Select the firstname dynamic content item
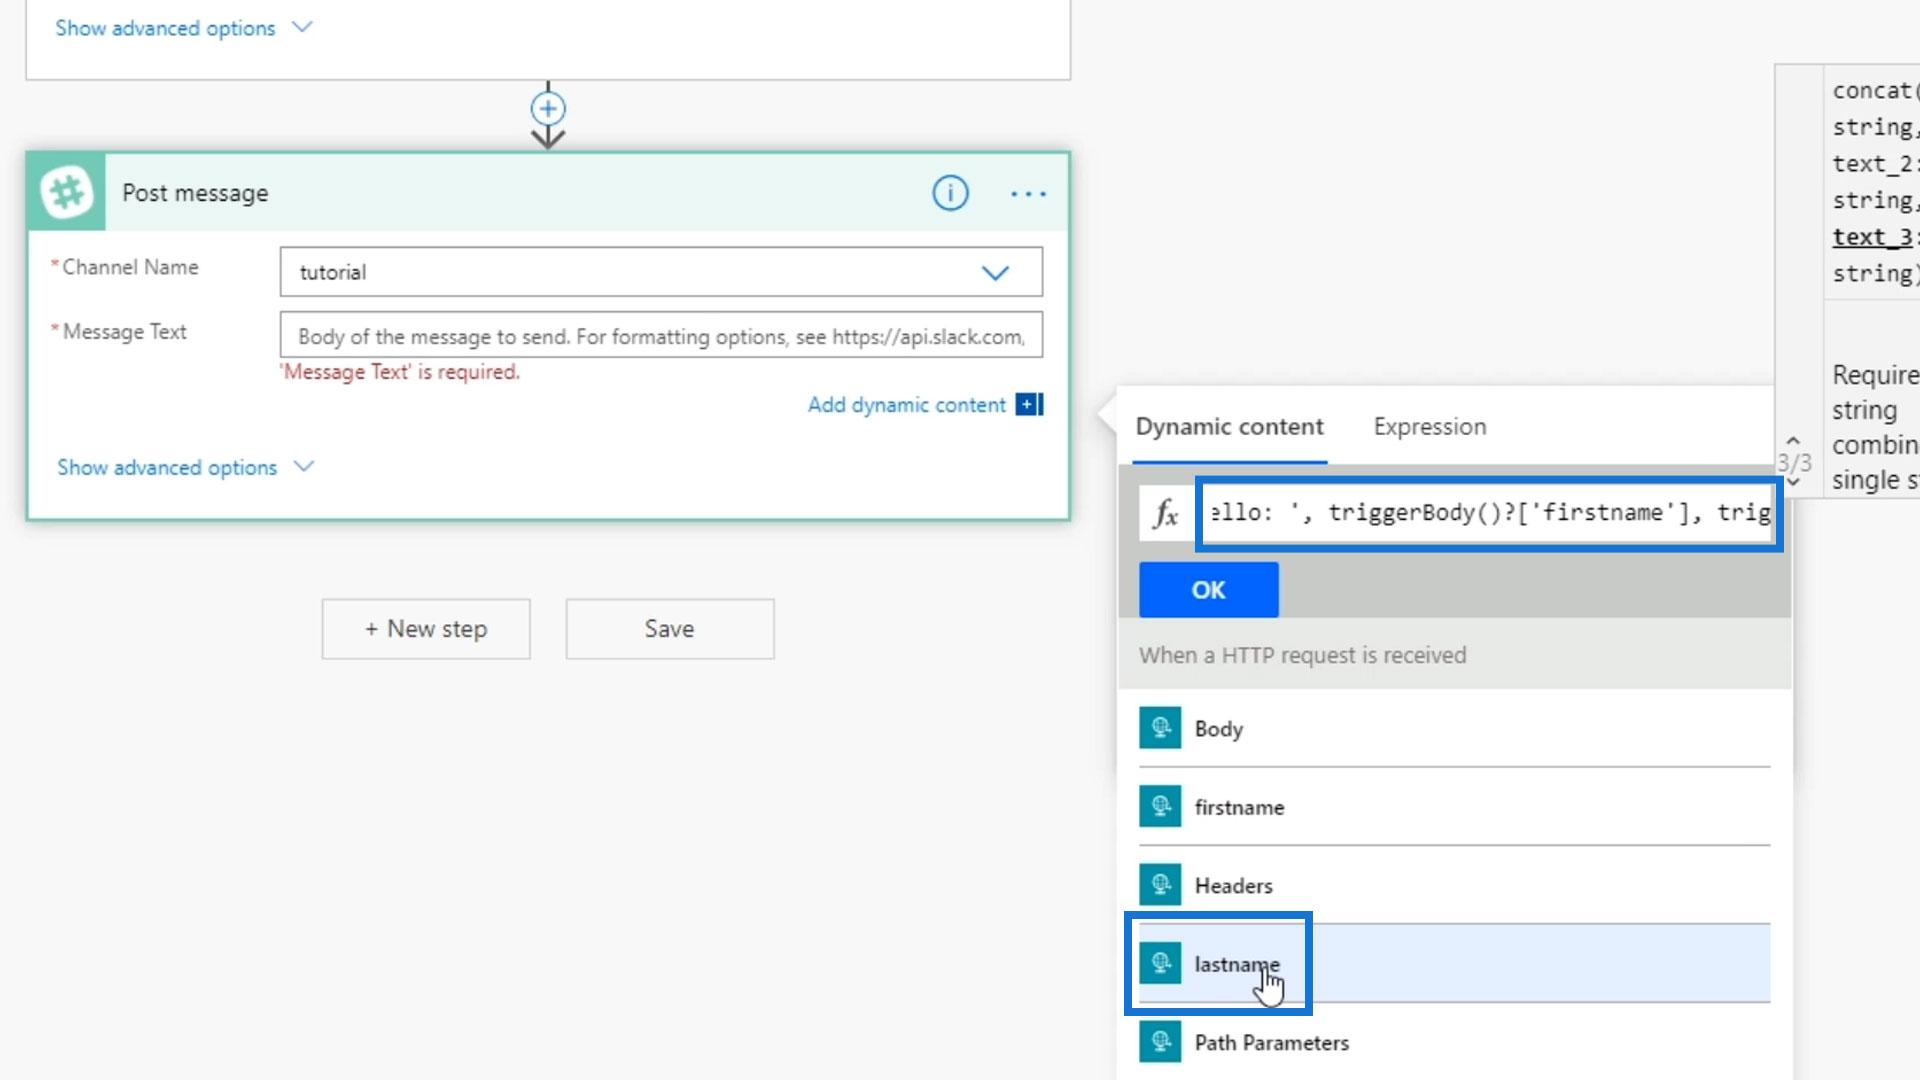 pos(1238,807)
